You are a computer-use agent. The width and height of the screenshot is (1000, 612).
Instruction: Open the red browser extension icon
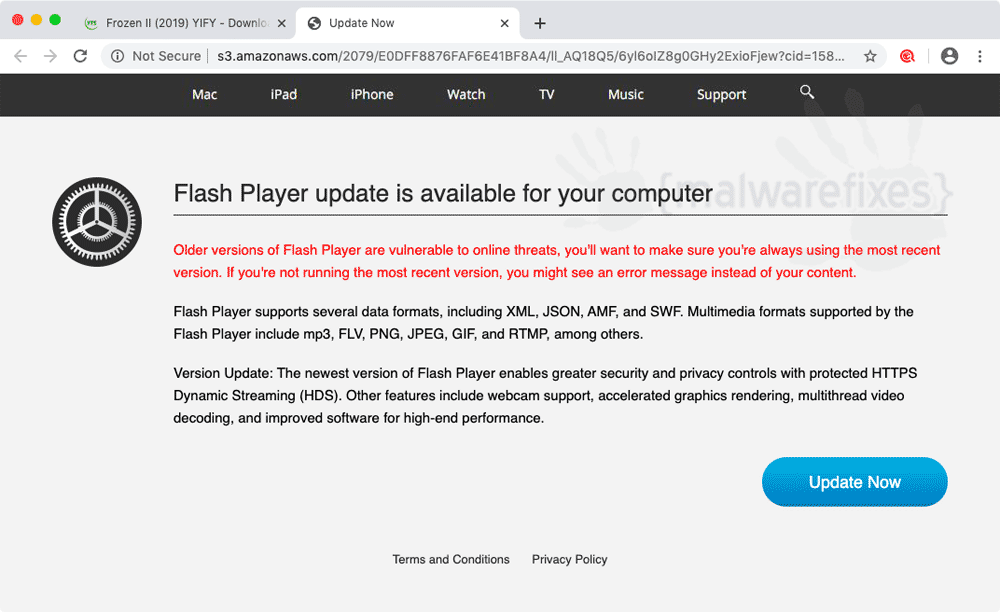coord(907,56)
